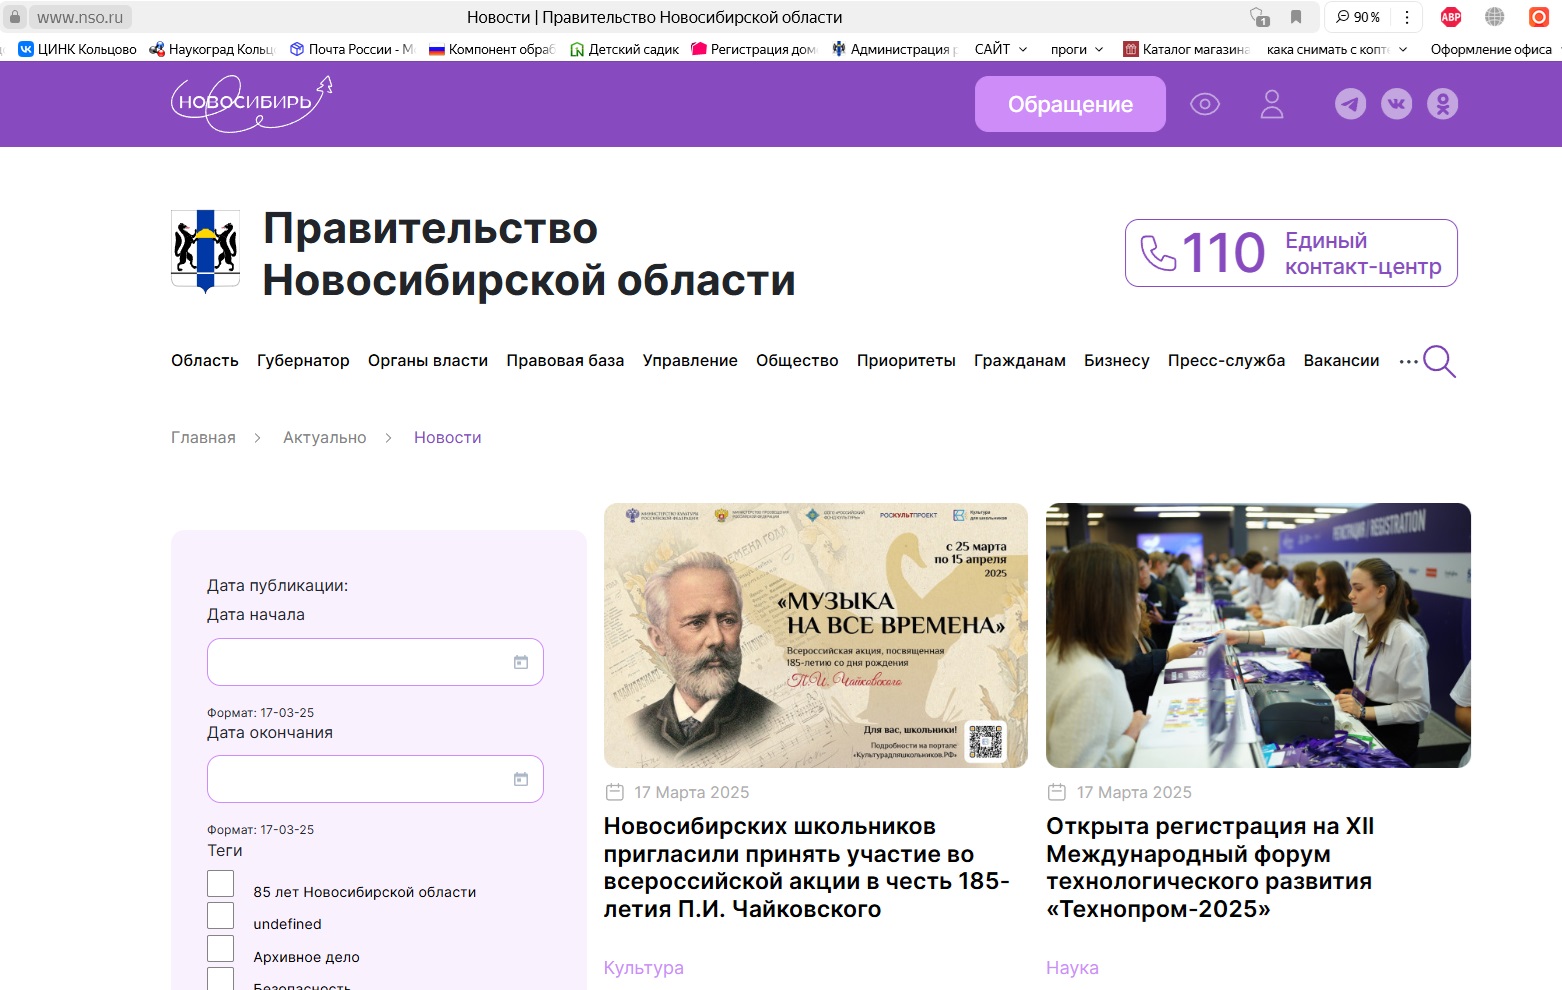Click the orange extension icon at far right
Image resolution: width=1562 pixels, height=990 pixels.
(1539, 17)
